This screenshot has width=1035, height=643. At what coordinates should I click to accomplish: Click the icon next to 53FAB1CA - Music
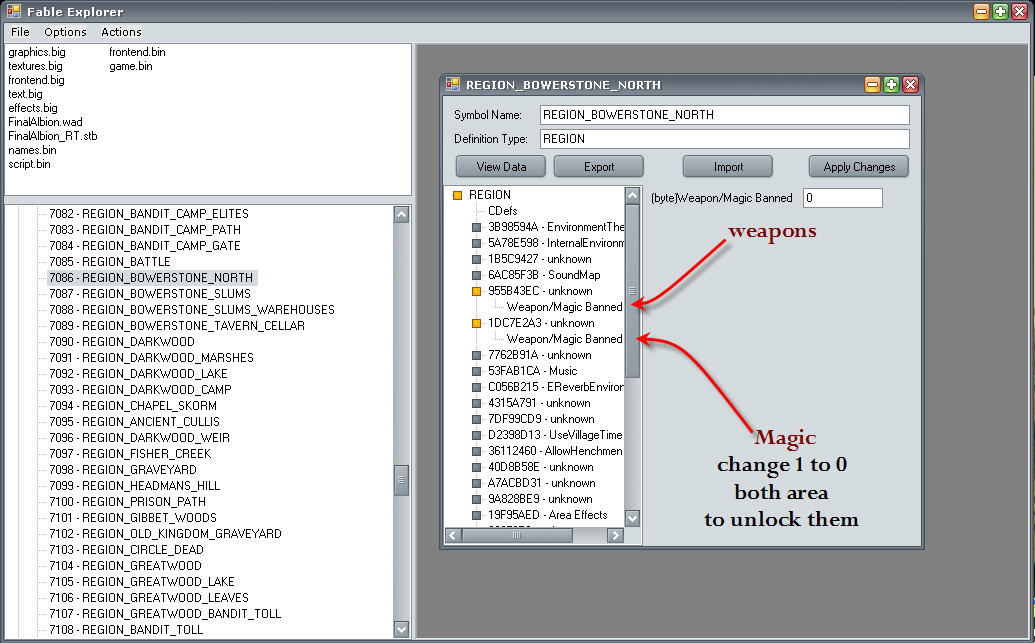(x=477, y=371)
